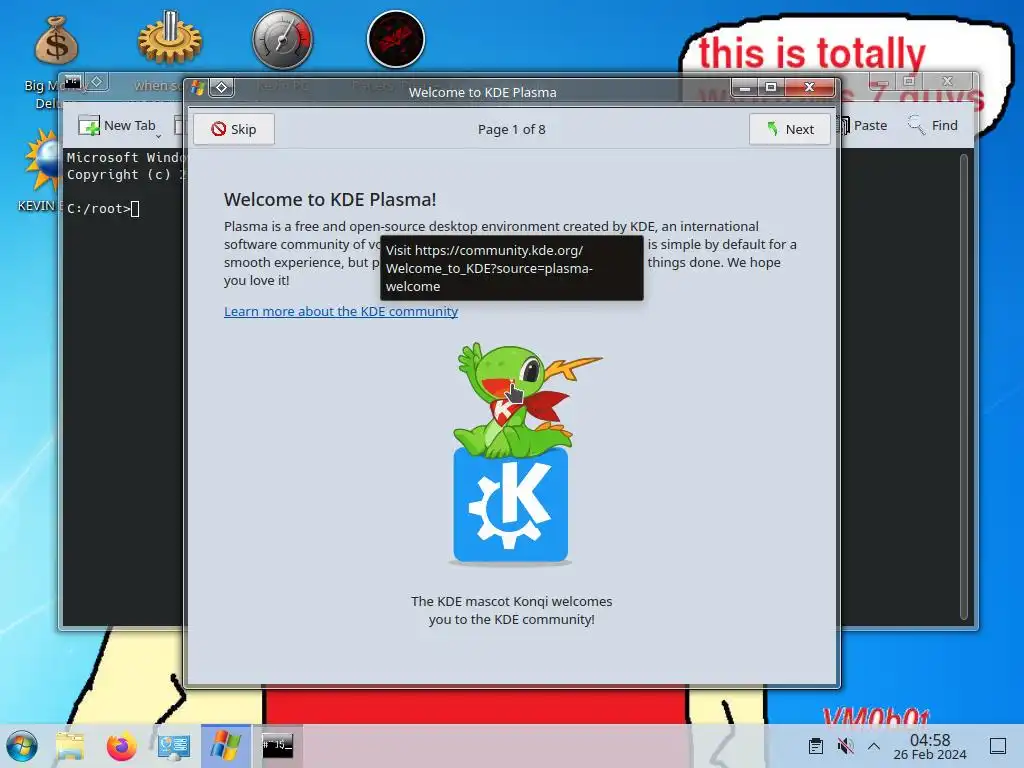The height and width of the screenshot is (768, 1024).
Task: Toggle the pin button on the Welcome title bar
Action: pos(221,88)
